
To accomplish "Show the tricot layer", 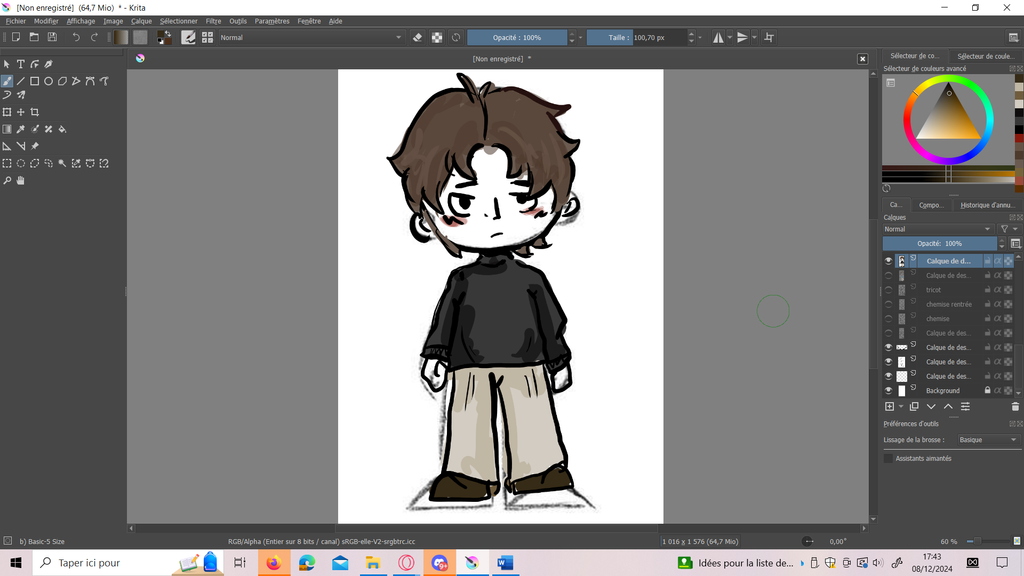I will tap(888, 290).
